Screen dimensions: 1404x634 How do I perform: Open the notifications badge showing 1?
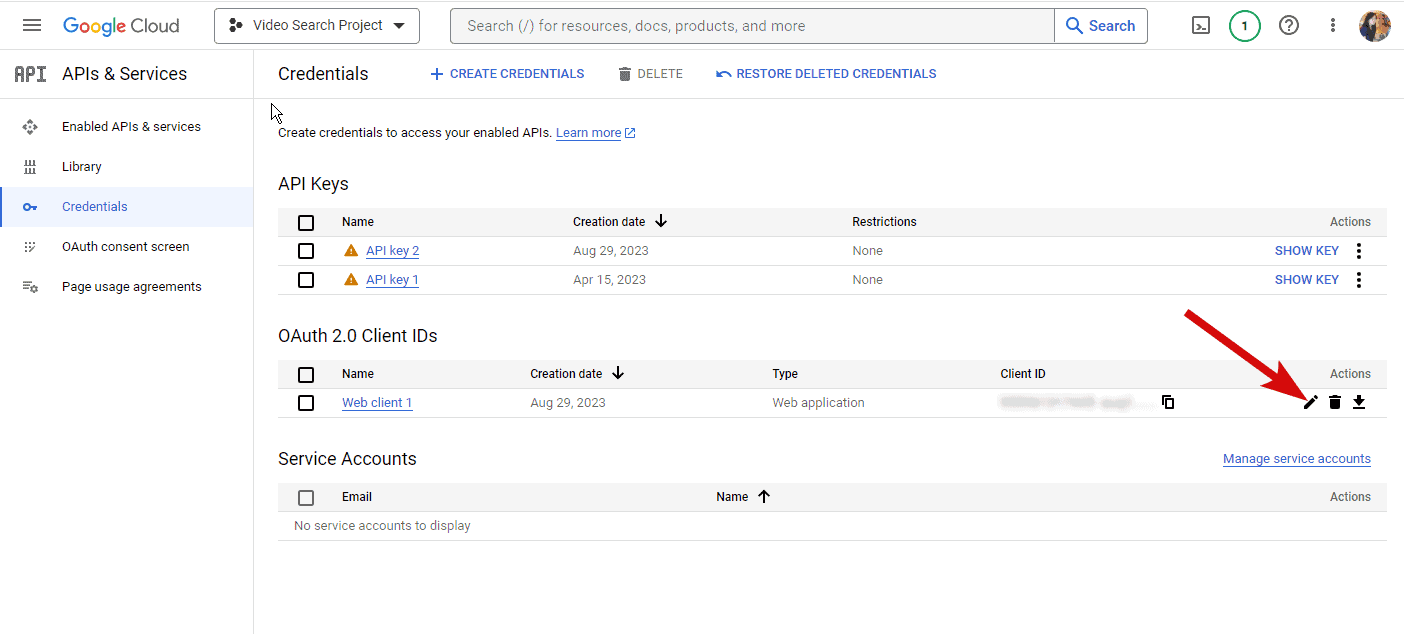1245,26
